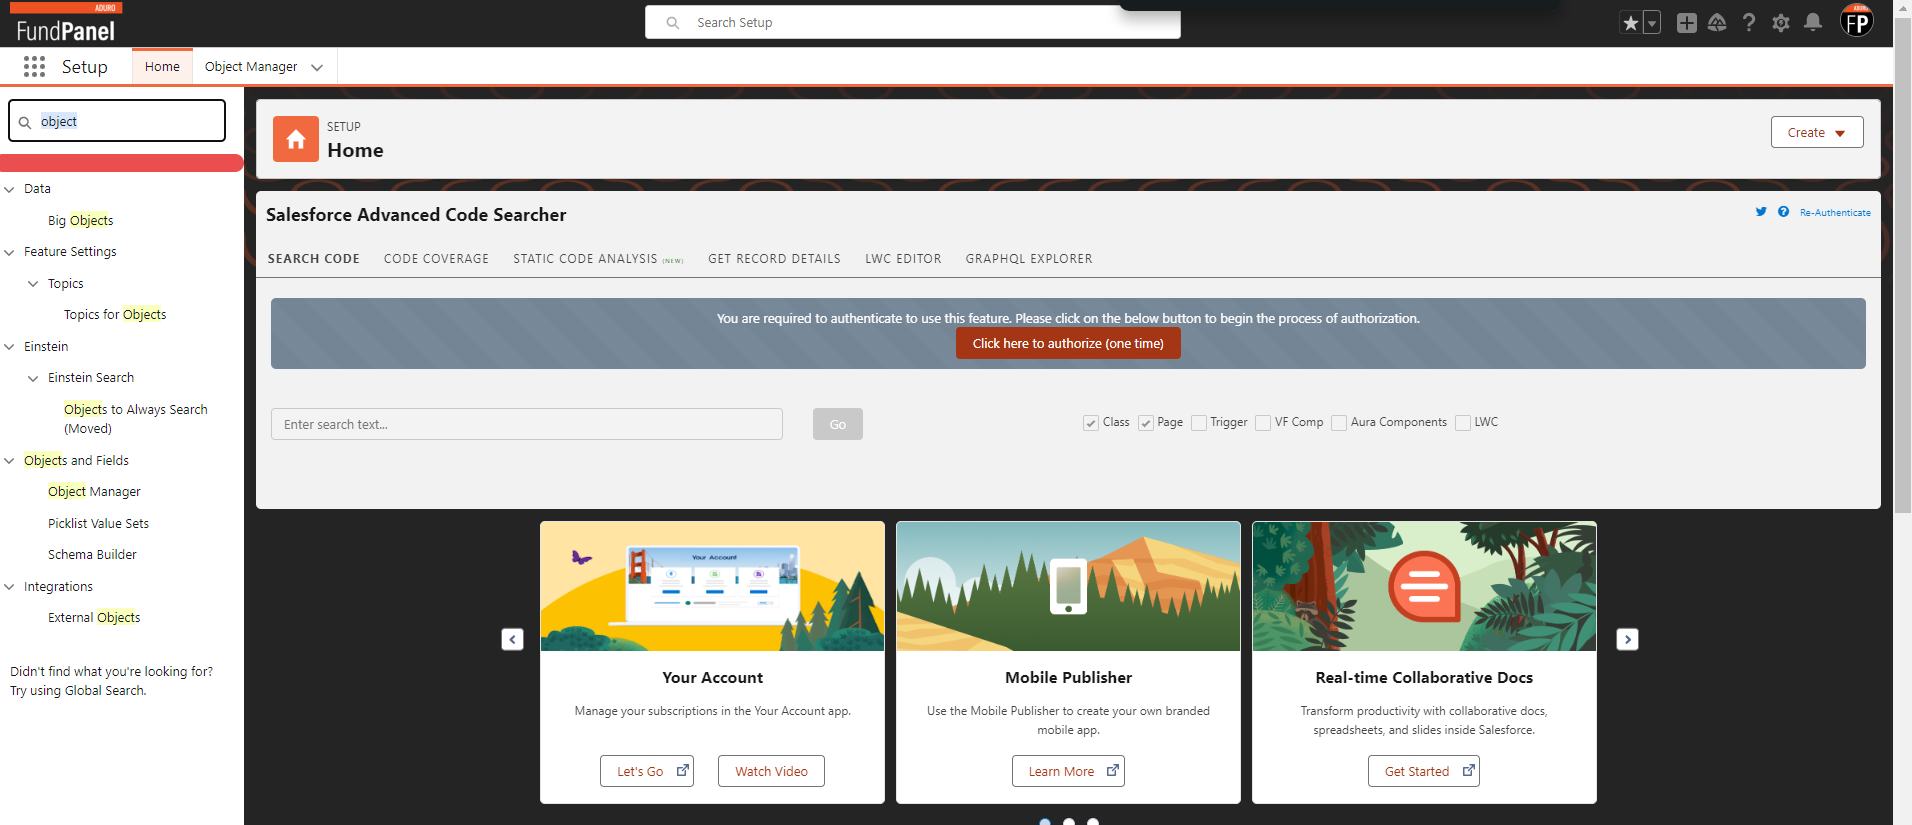Screen dimensions: 1912x825
Task: Enable the Aura Components checkbox
Action: pos(1339,423)
